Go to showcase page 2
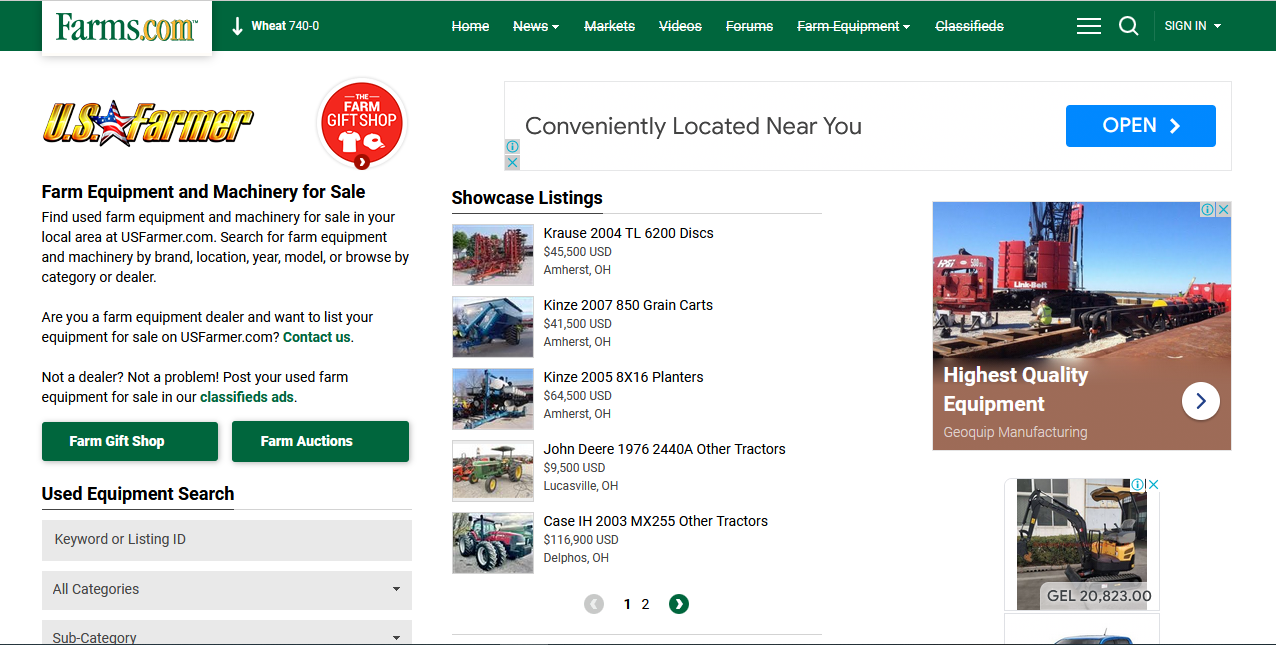The image size is (1276, 645). (646, 604)
